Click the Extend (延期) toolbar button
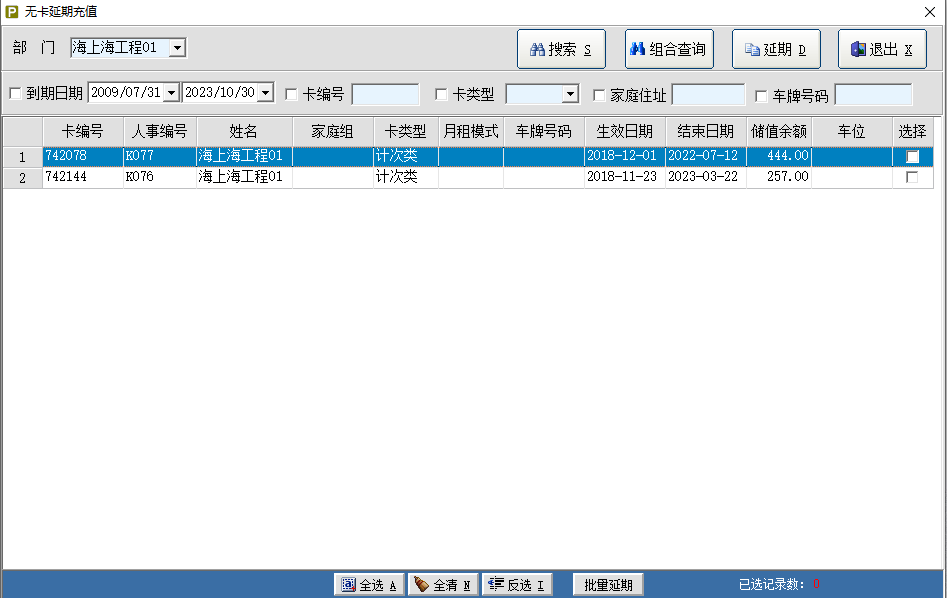The height and width of the screenshot is (598, 947). [x=776, y=49]
